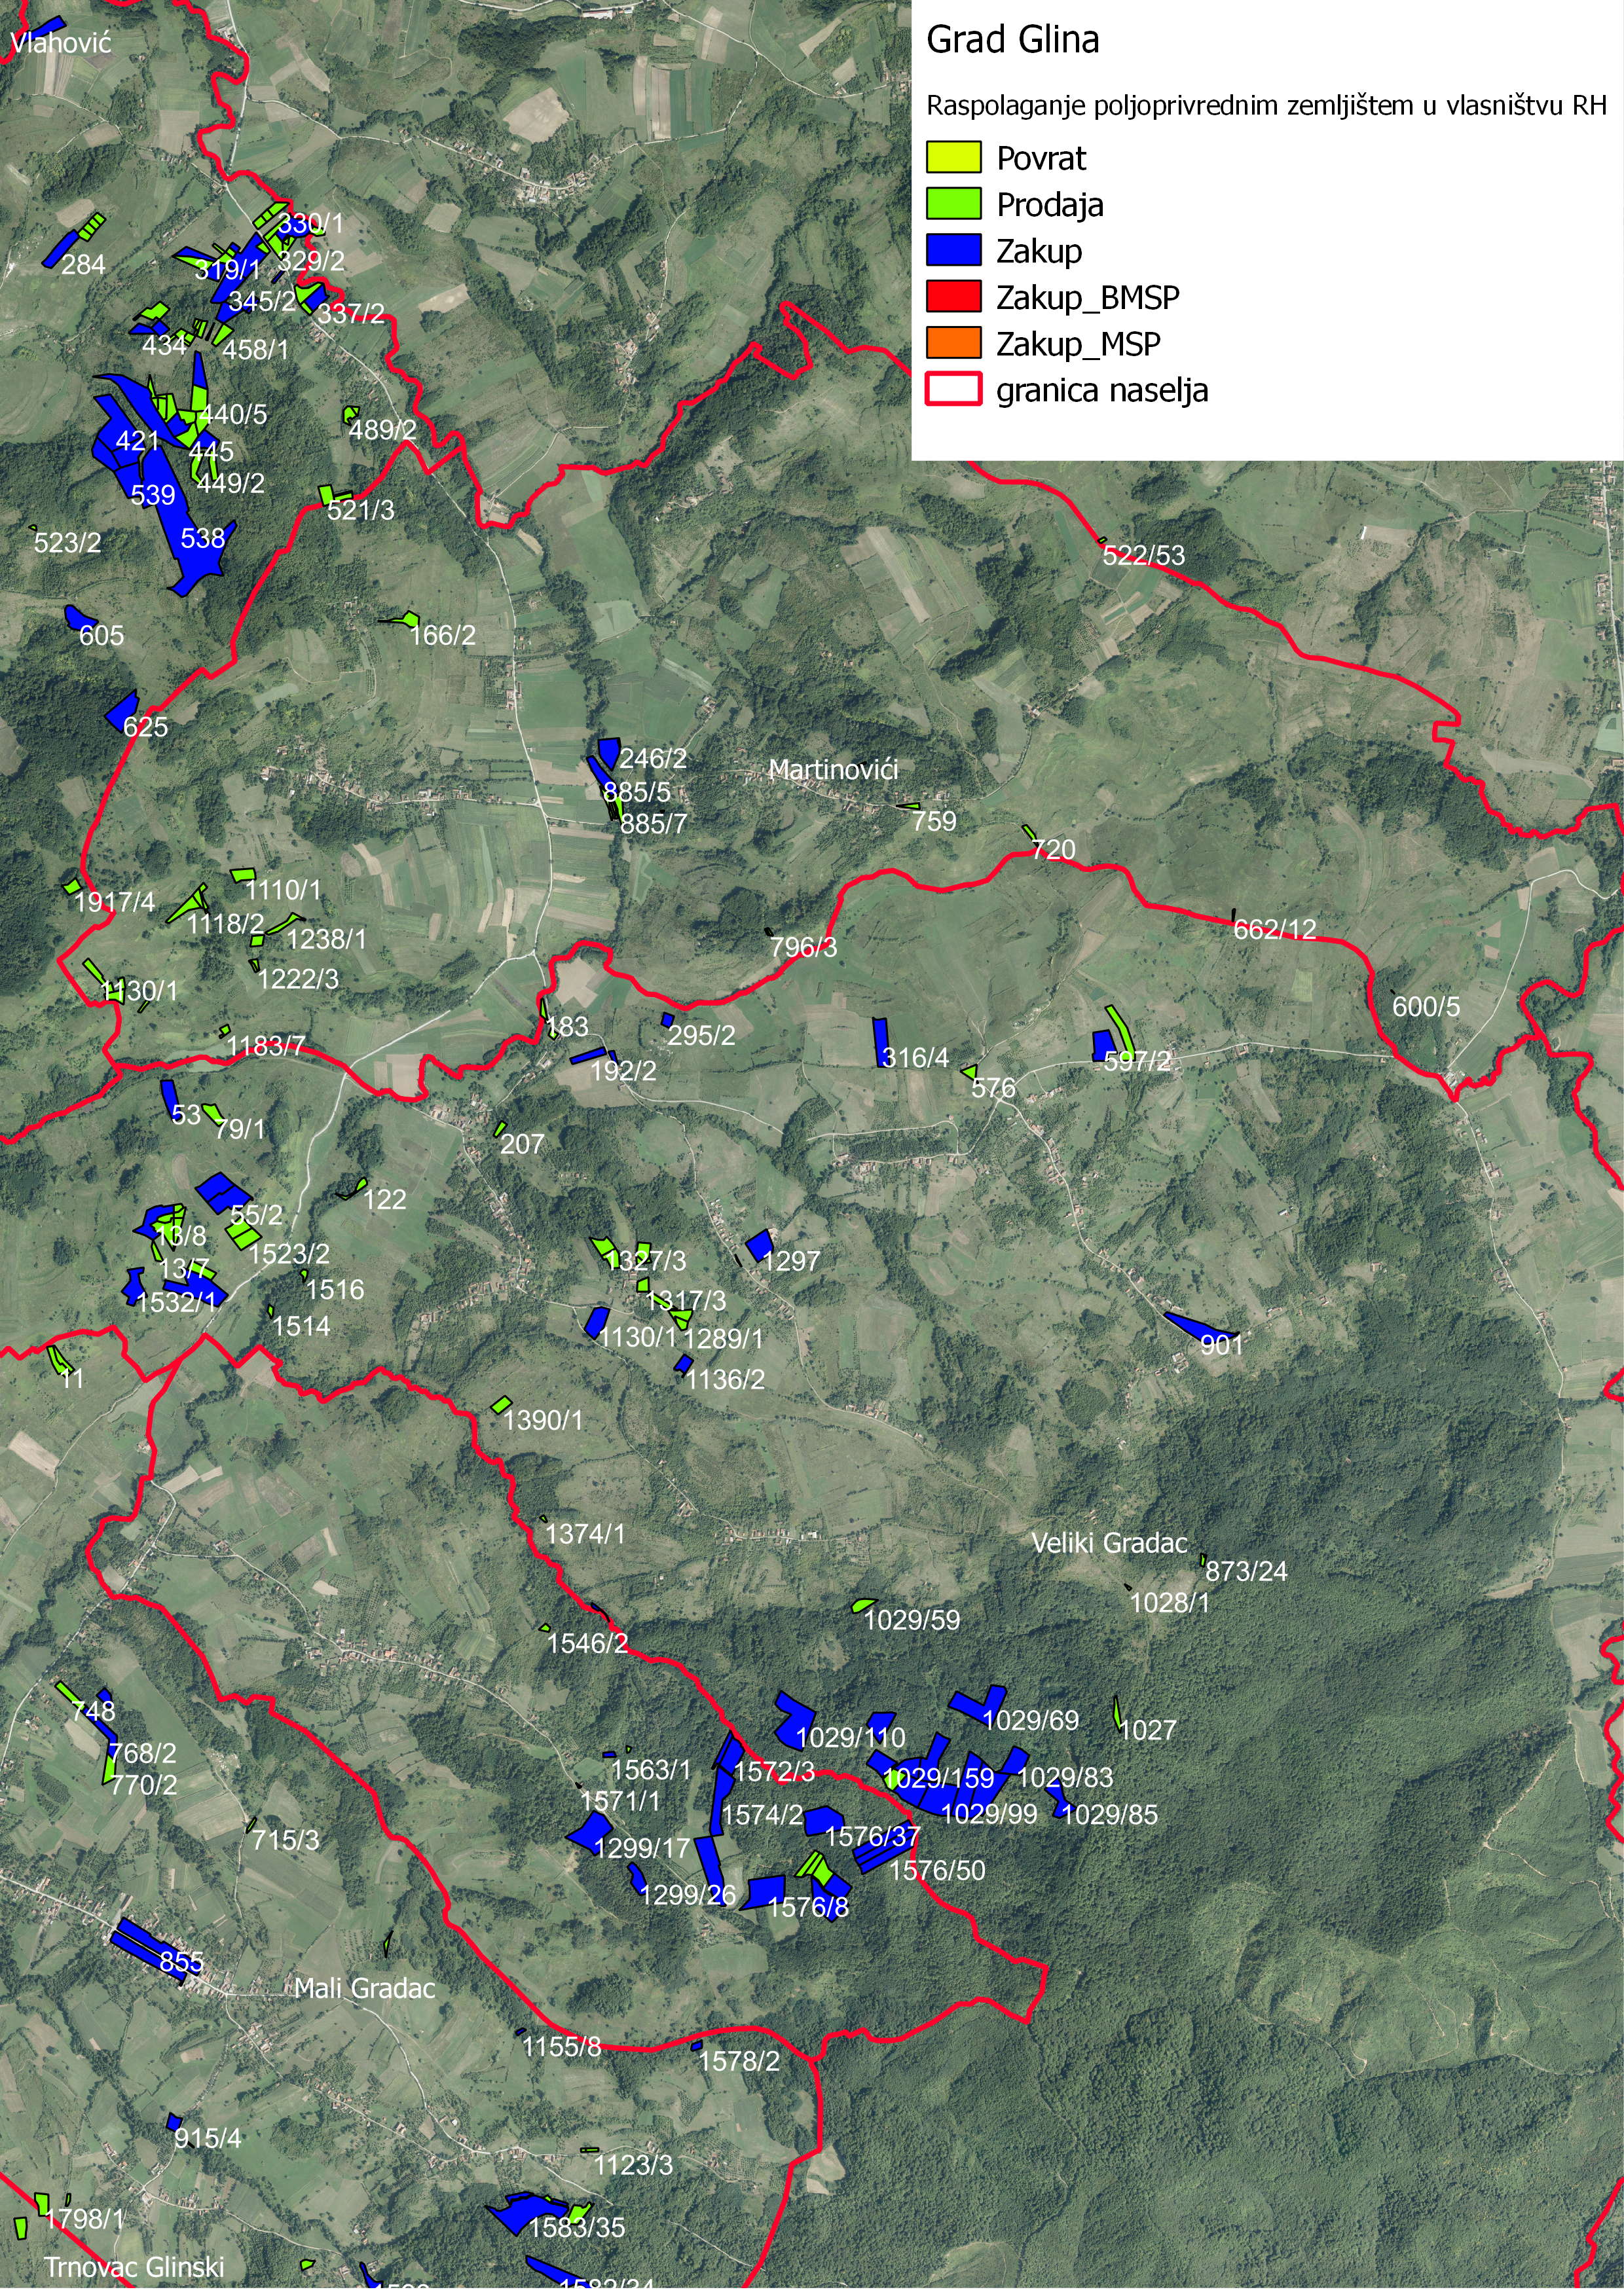This screenshot has height=2296, width=1624.
Task: Select the Veliki Gradac settlement label
Action: click(1109, 1543)
